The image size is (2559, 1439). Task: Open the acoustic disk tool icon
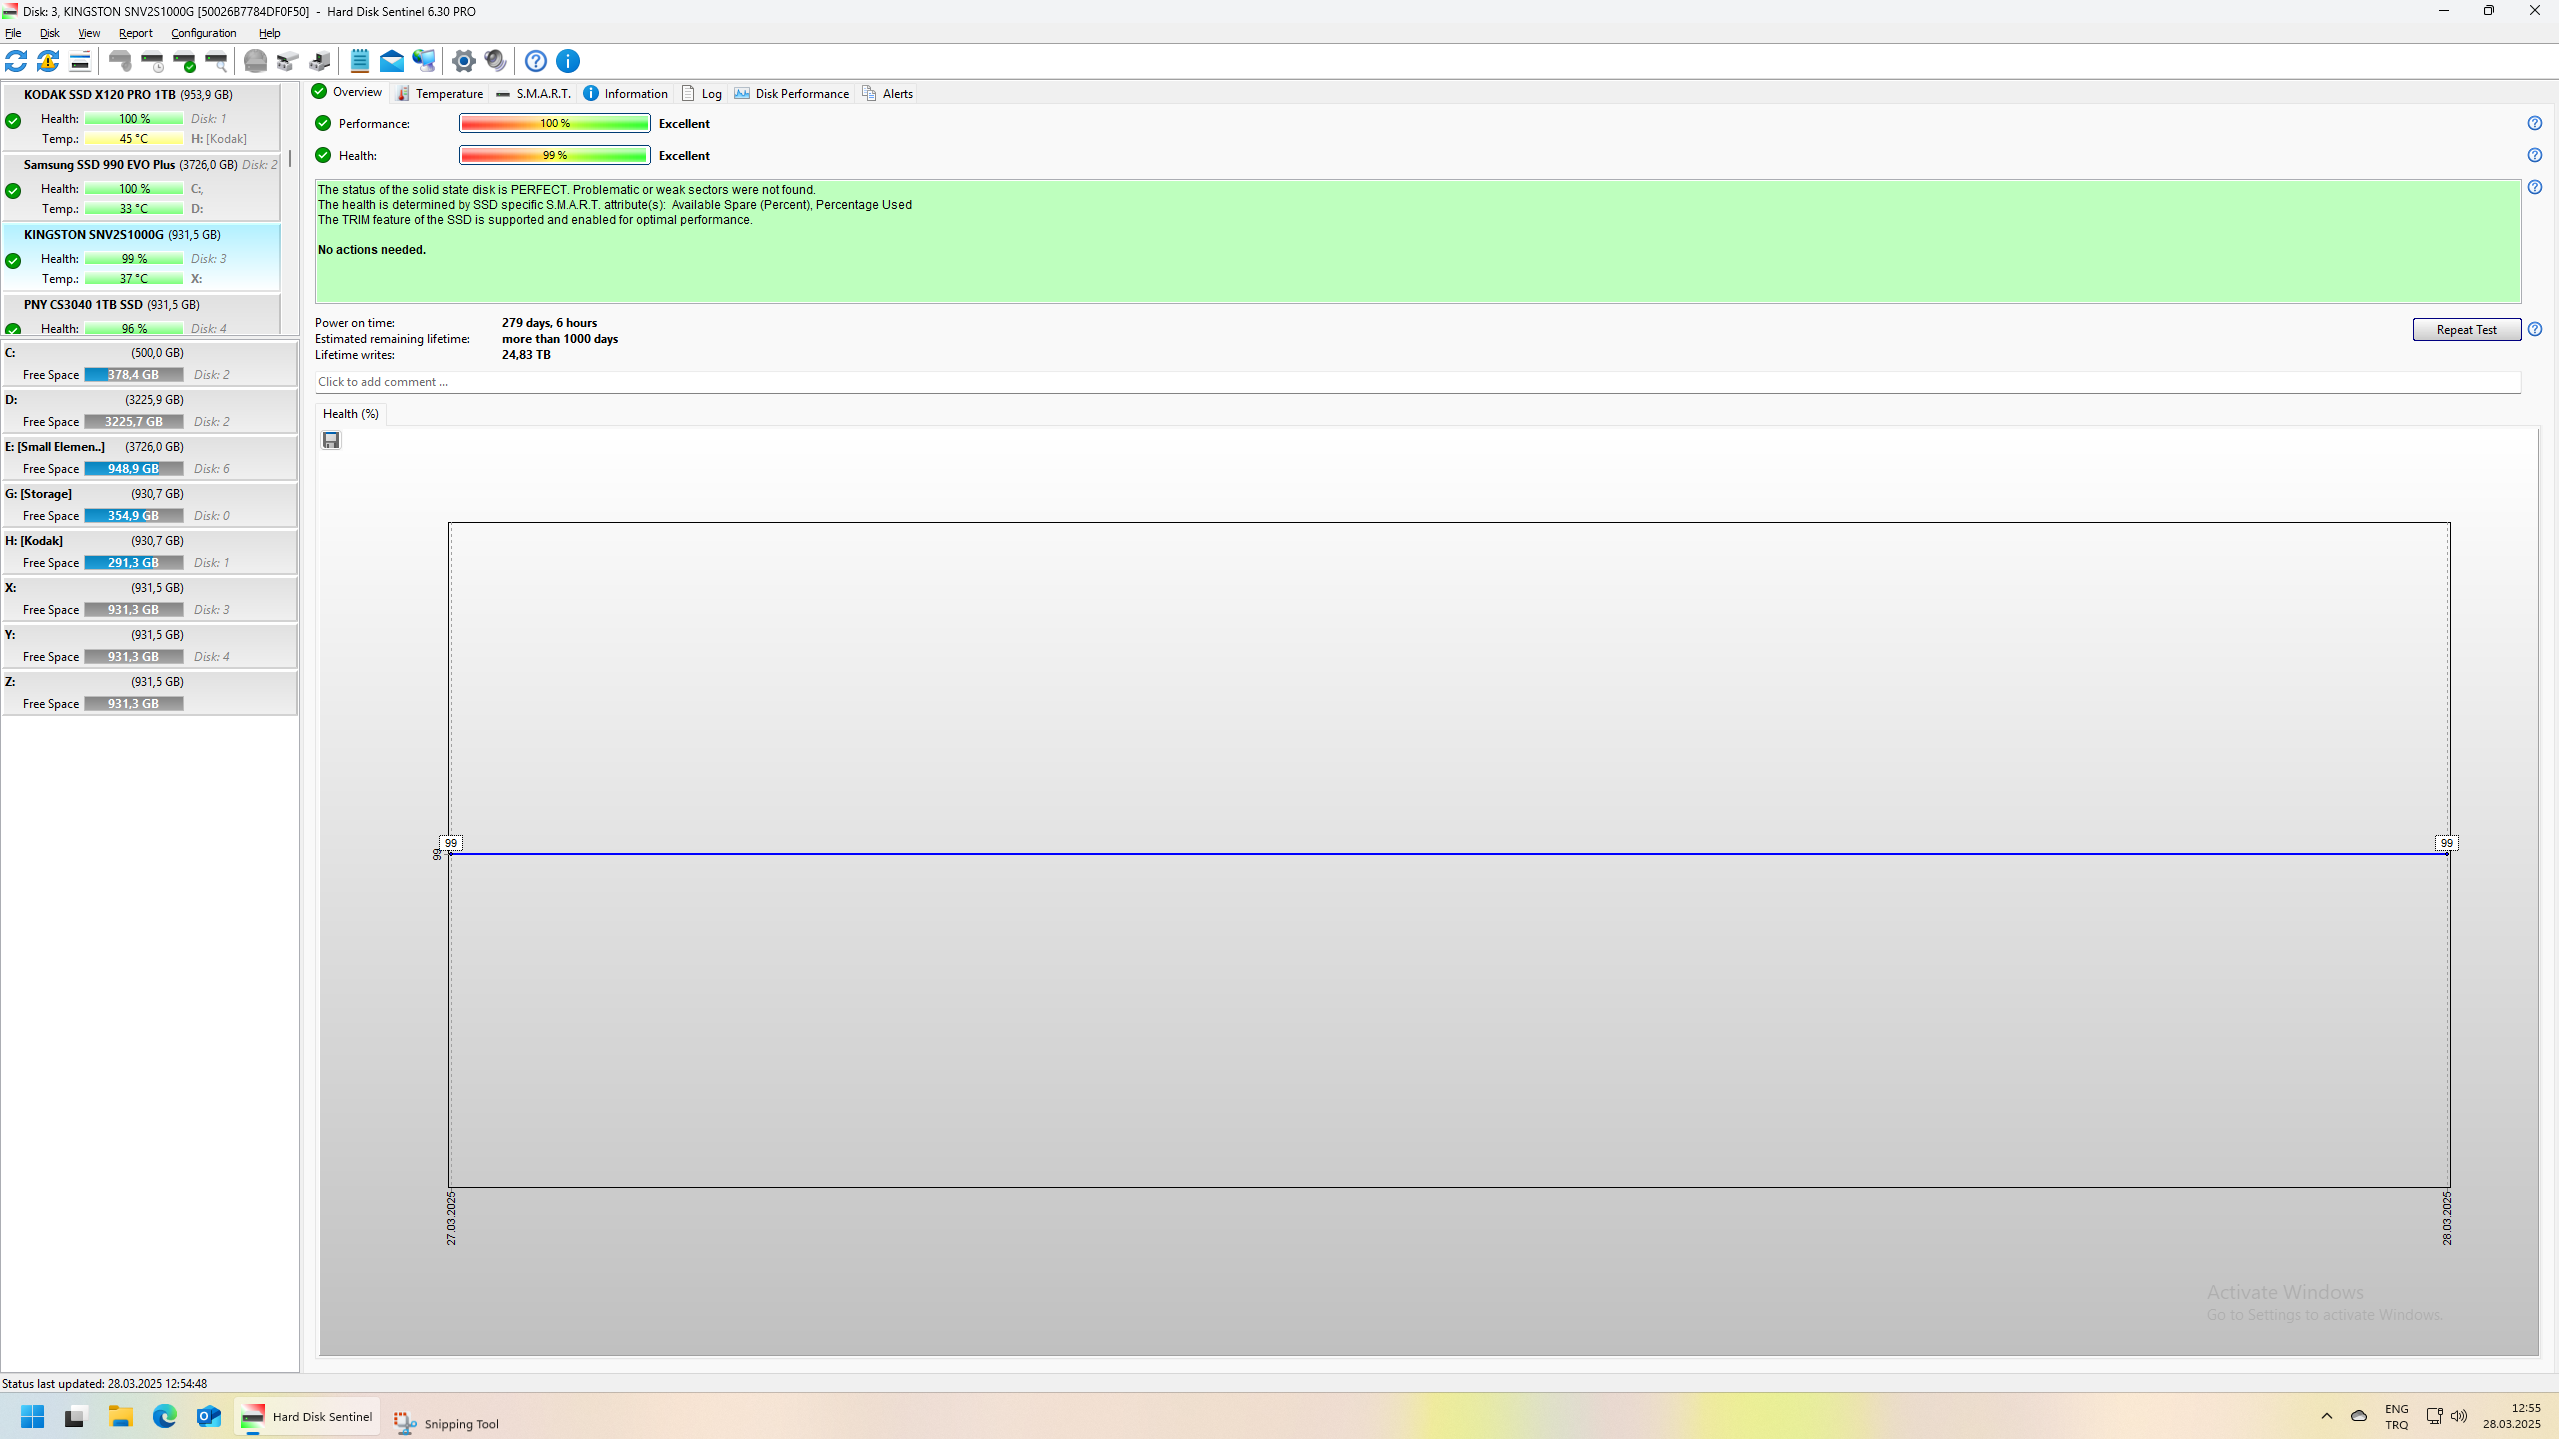tap(120, 61)
